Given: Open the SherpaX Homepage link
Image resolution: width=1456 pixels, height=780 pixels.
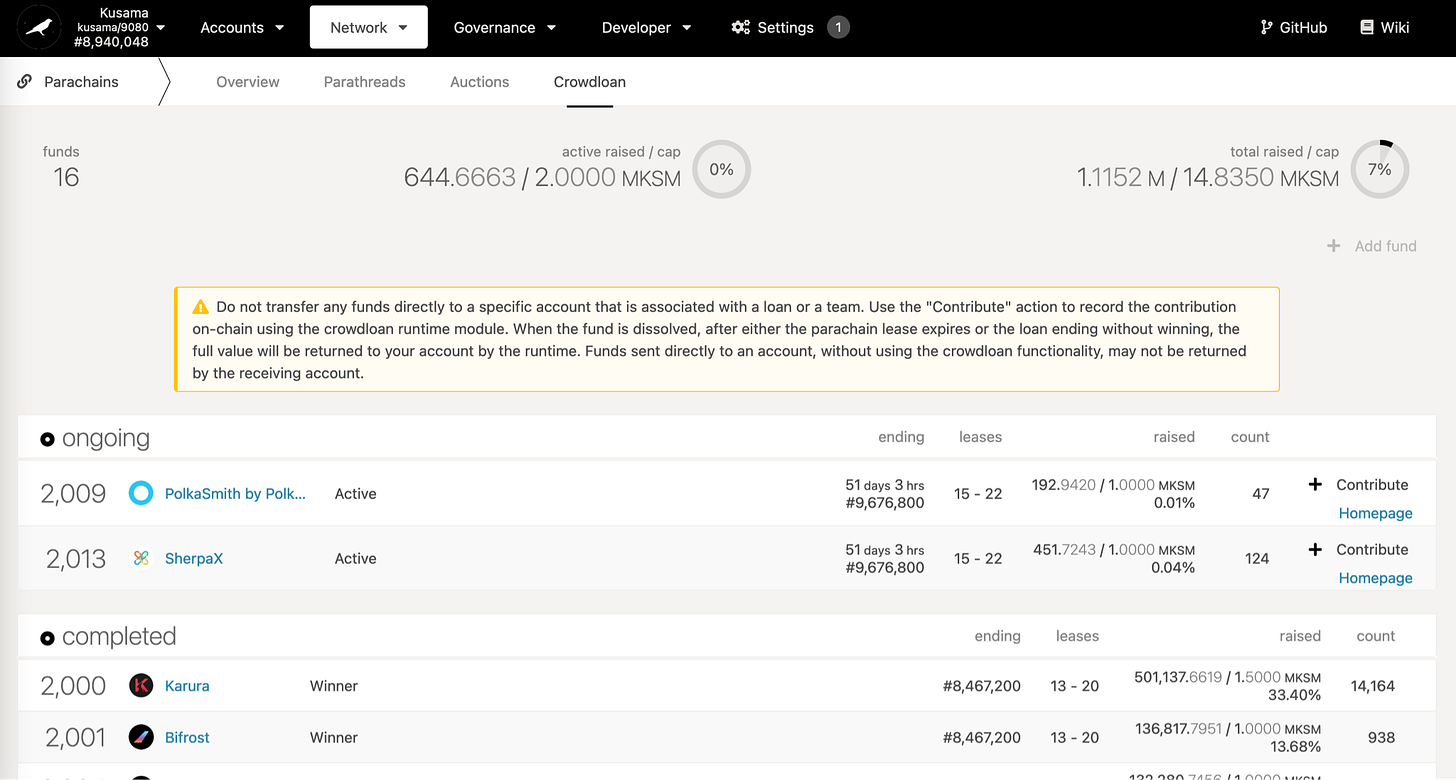Looking at the screenshot, I should pos(1376,578).
